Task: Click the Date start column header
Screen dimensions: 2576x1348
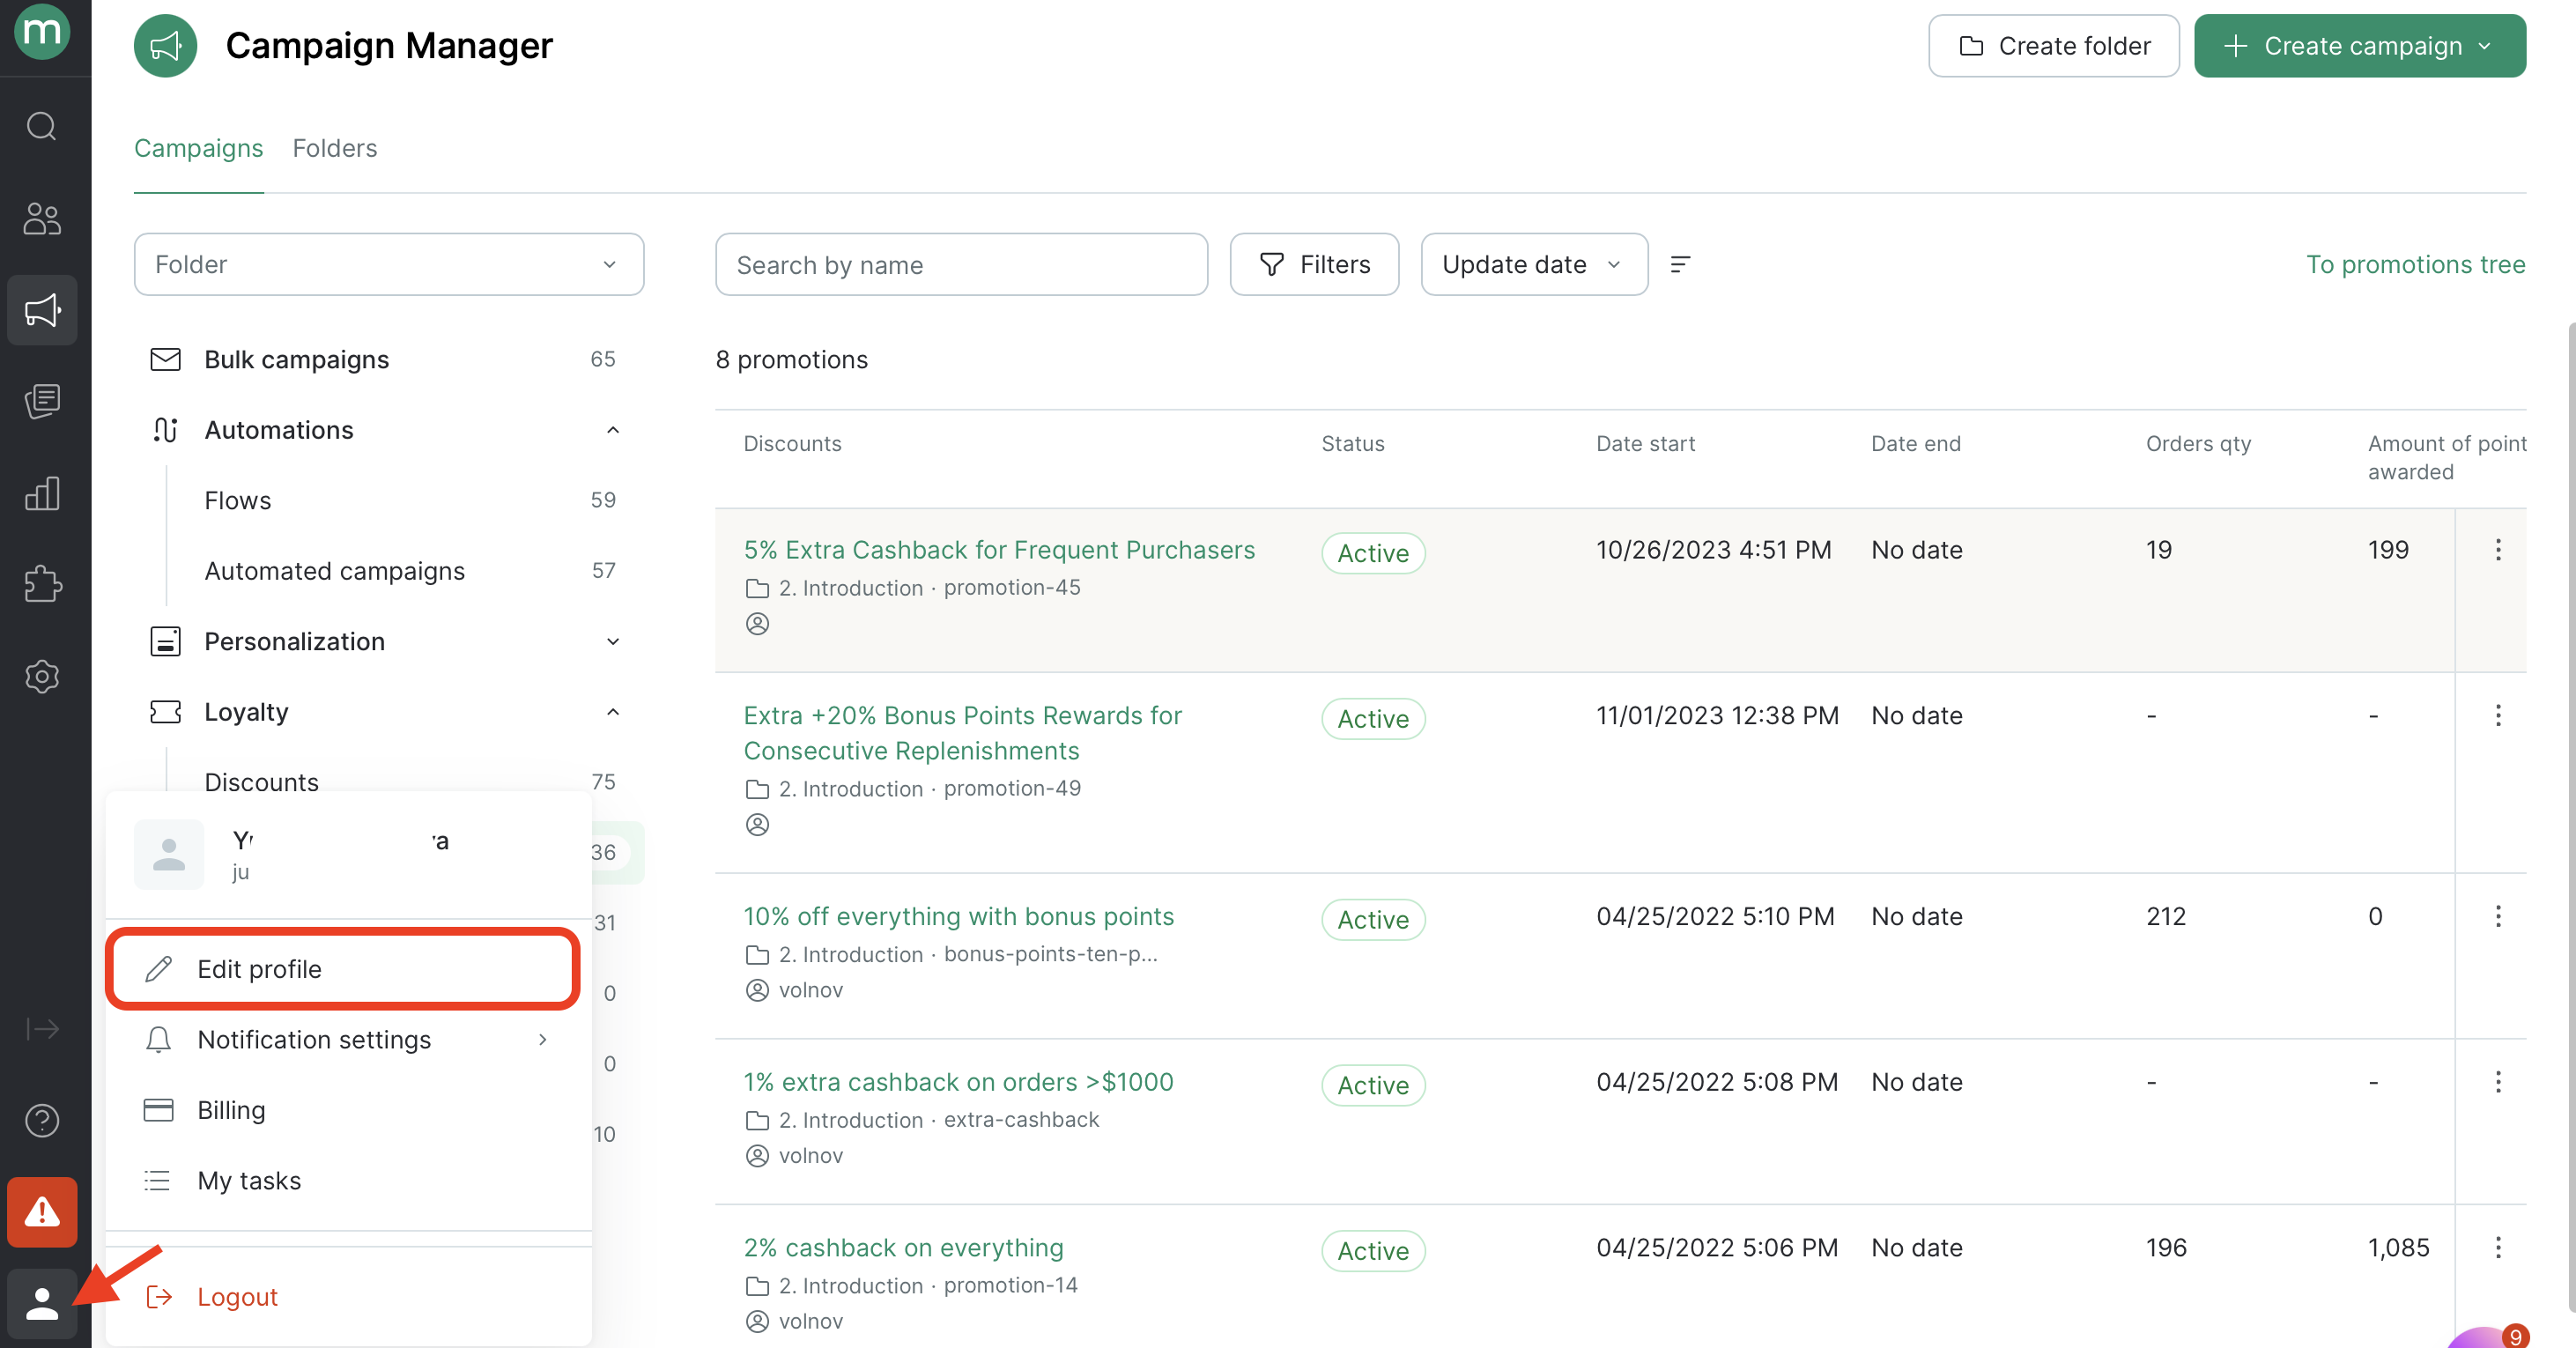Action: (x=1645, y=443)
